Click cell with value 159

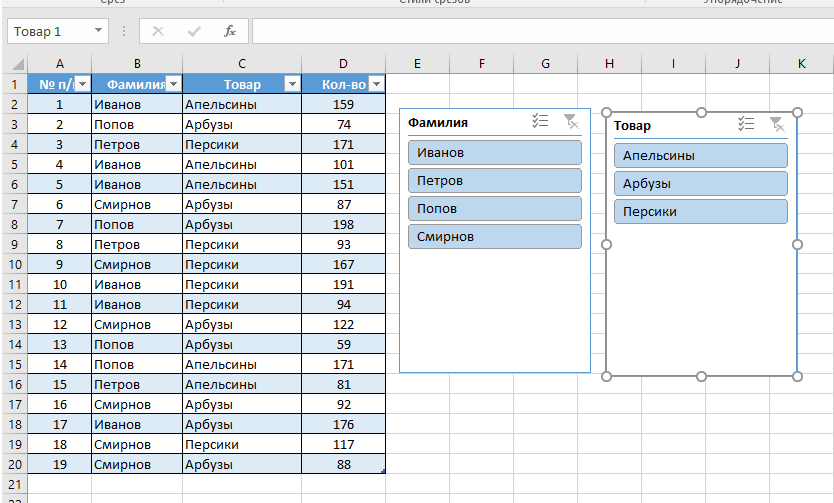[x=343, y=104]
